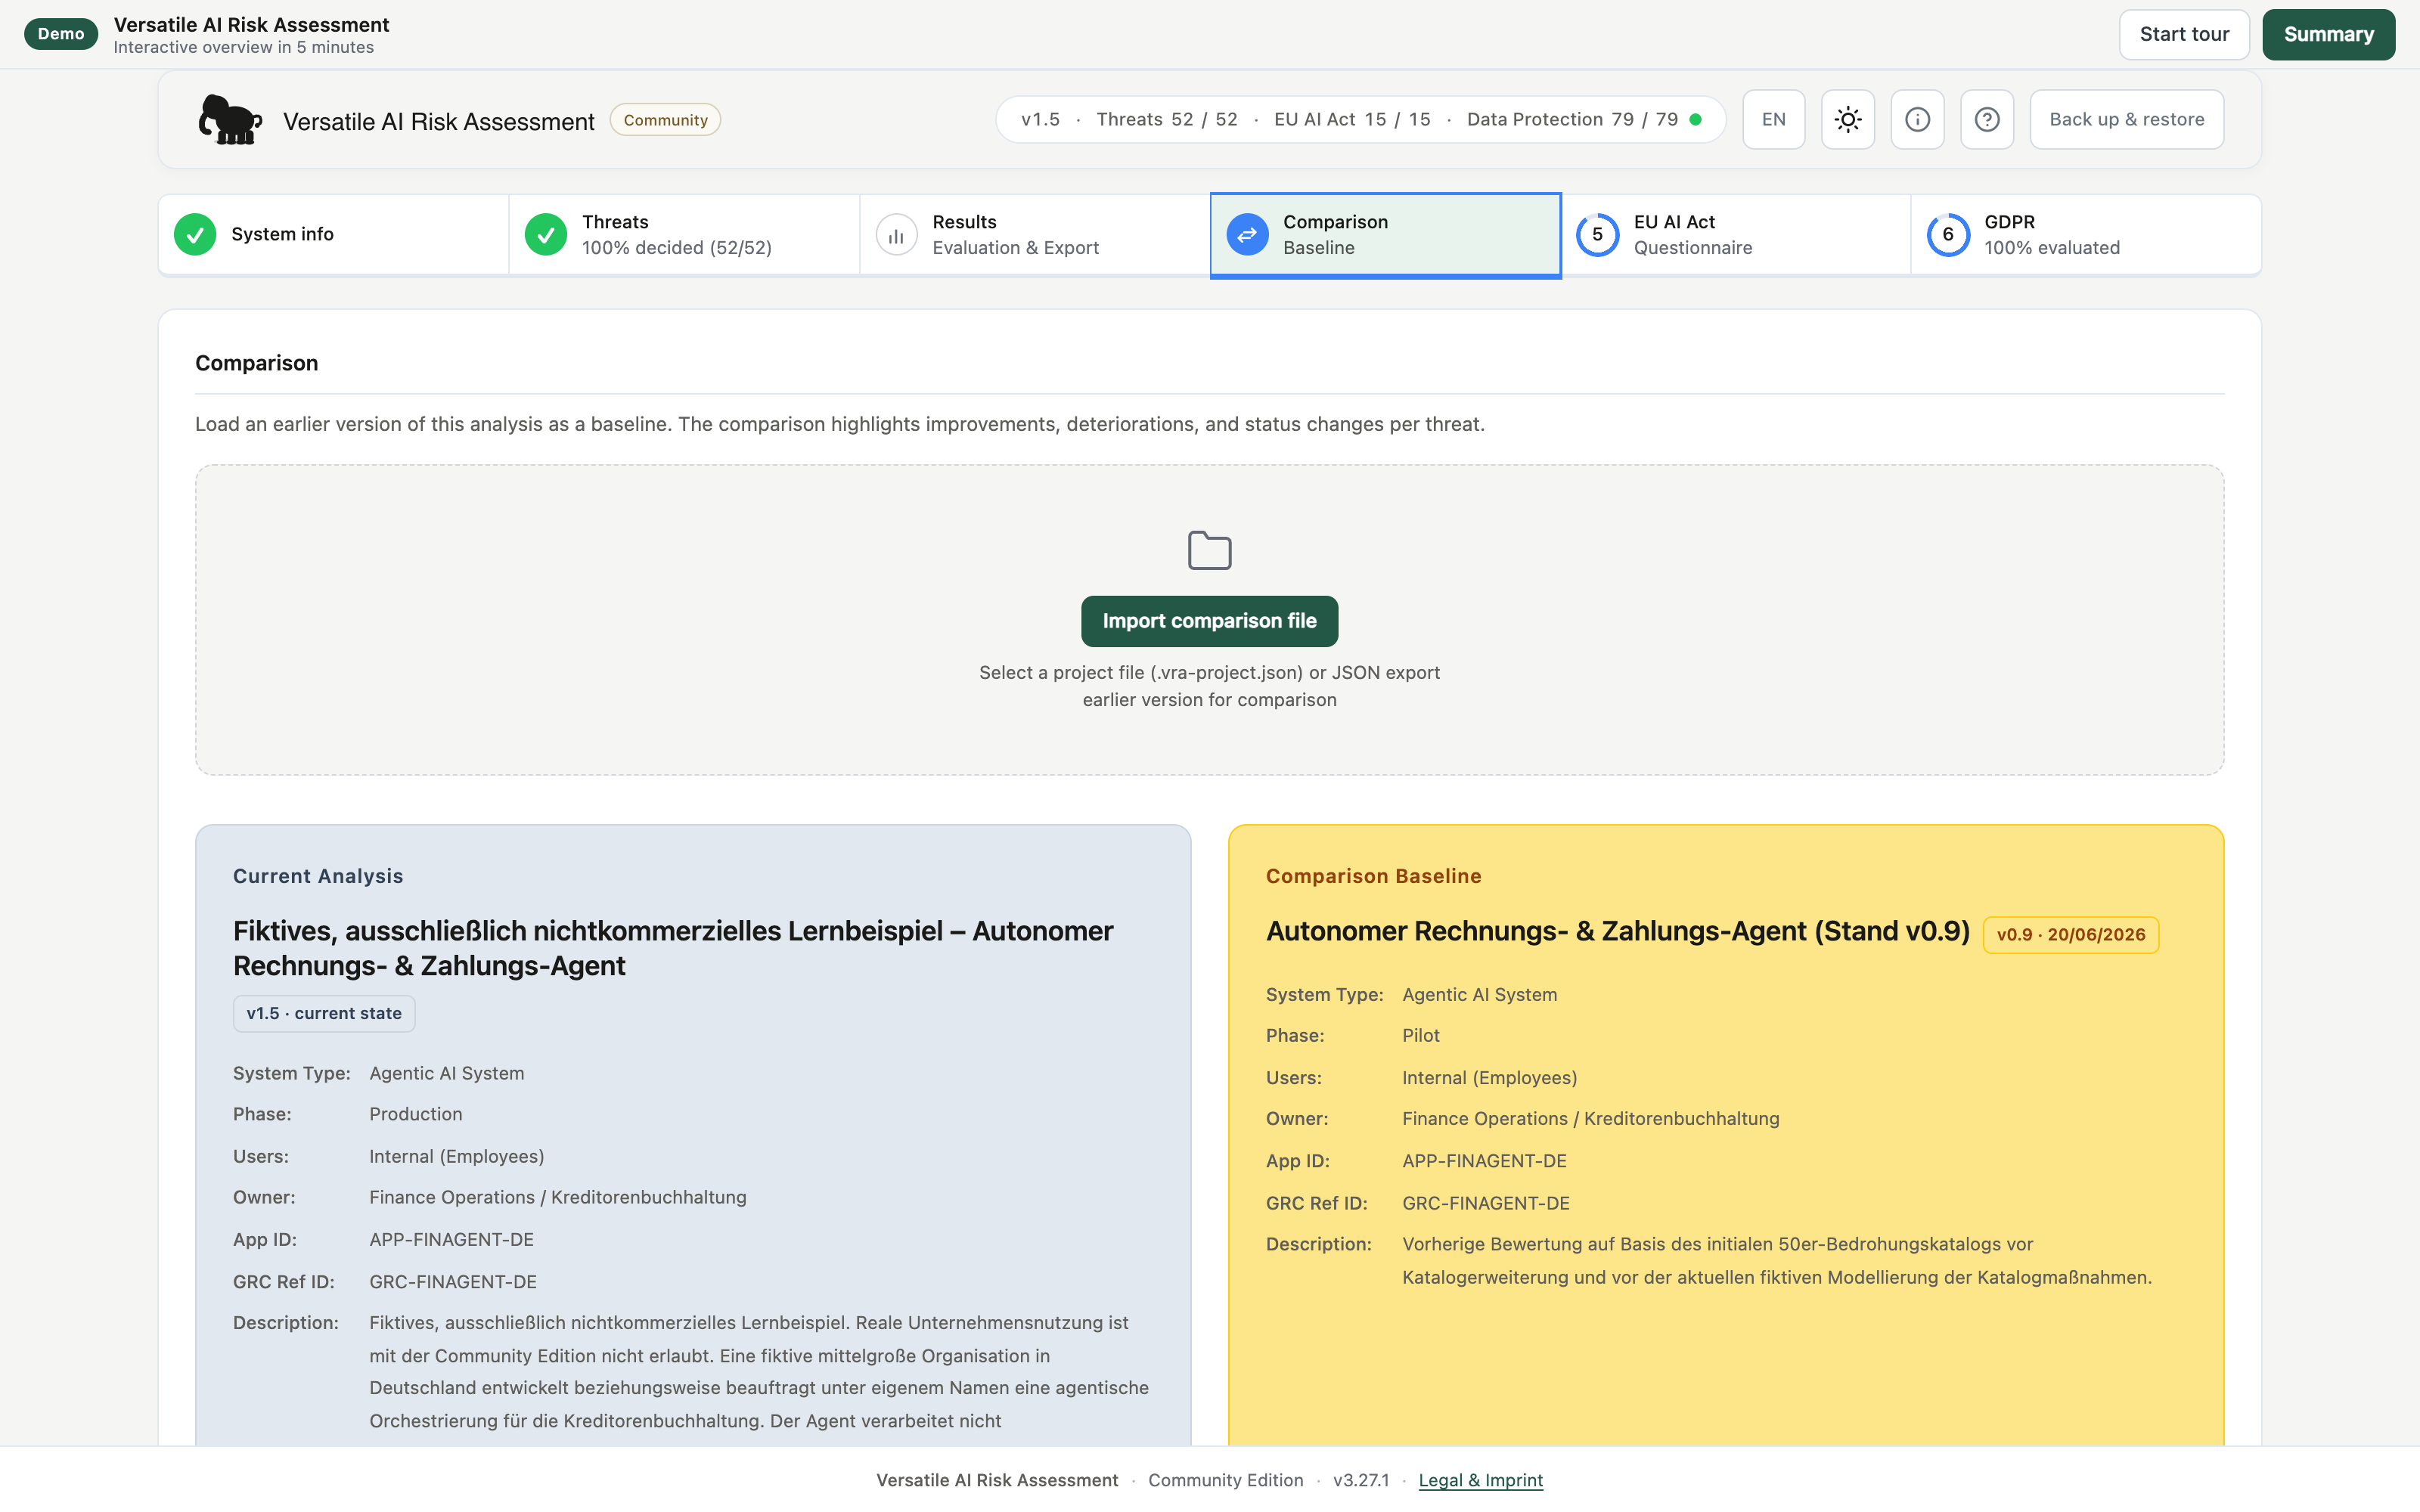Open the help question mark icon
This screenshot has height=1512, width=2420.
pos(1987,120)
